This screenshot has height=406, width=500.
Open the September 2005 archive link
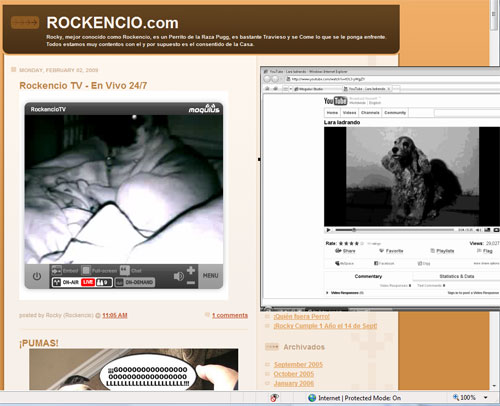[298, 364]
